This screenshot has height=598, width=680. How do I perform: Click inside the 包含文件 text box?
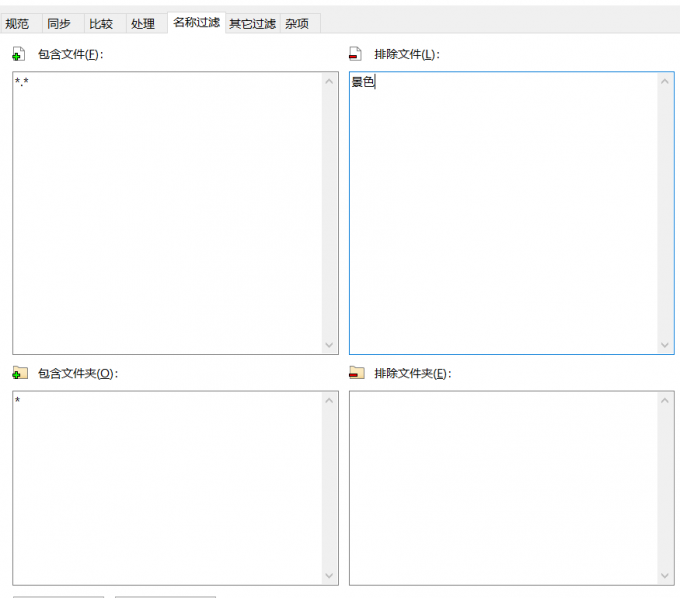pyautogui.click(x=166, y=212)
